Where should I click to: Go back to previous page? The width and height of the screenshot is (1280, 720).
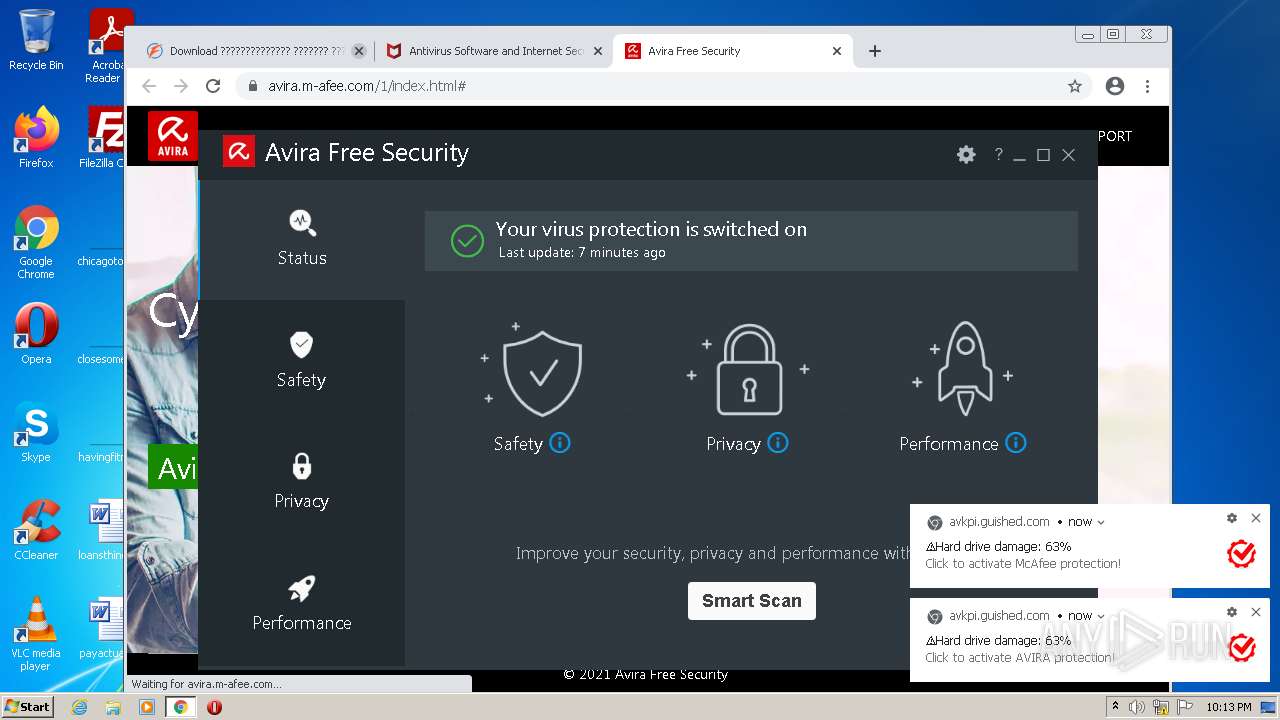point(149,86)
